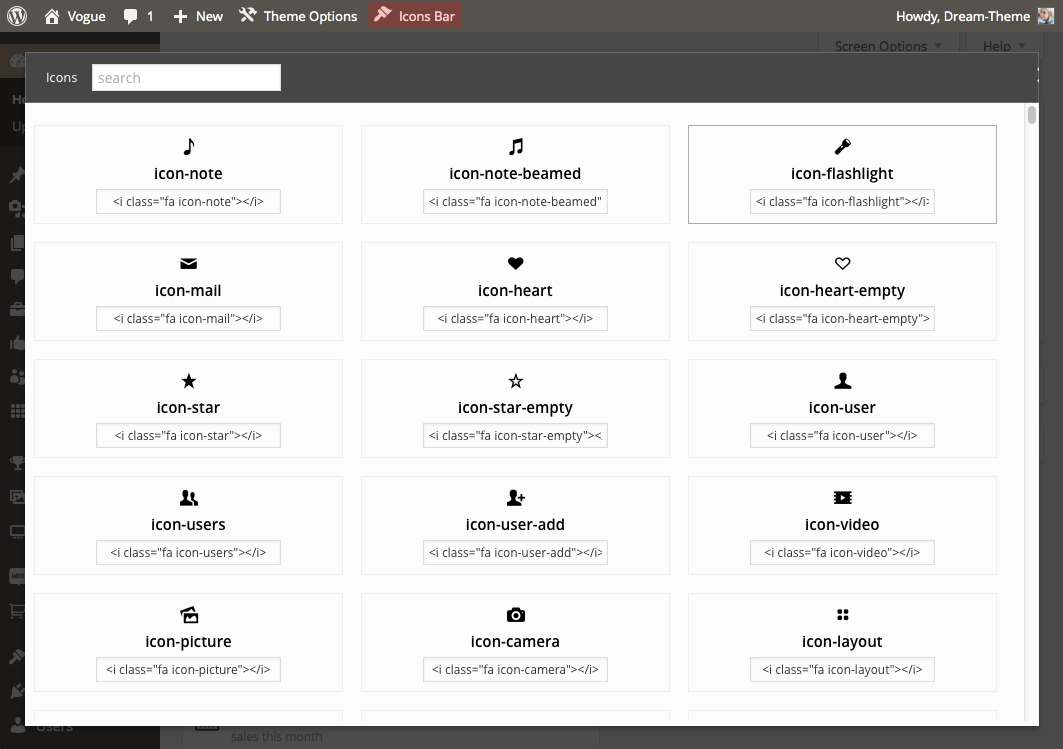Click the filled heart icon

pos(515,264)
